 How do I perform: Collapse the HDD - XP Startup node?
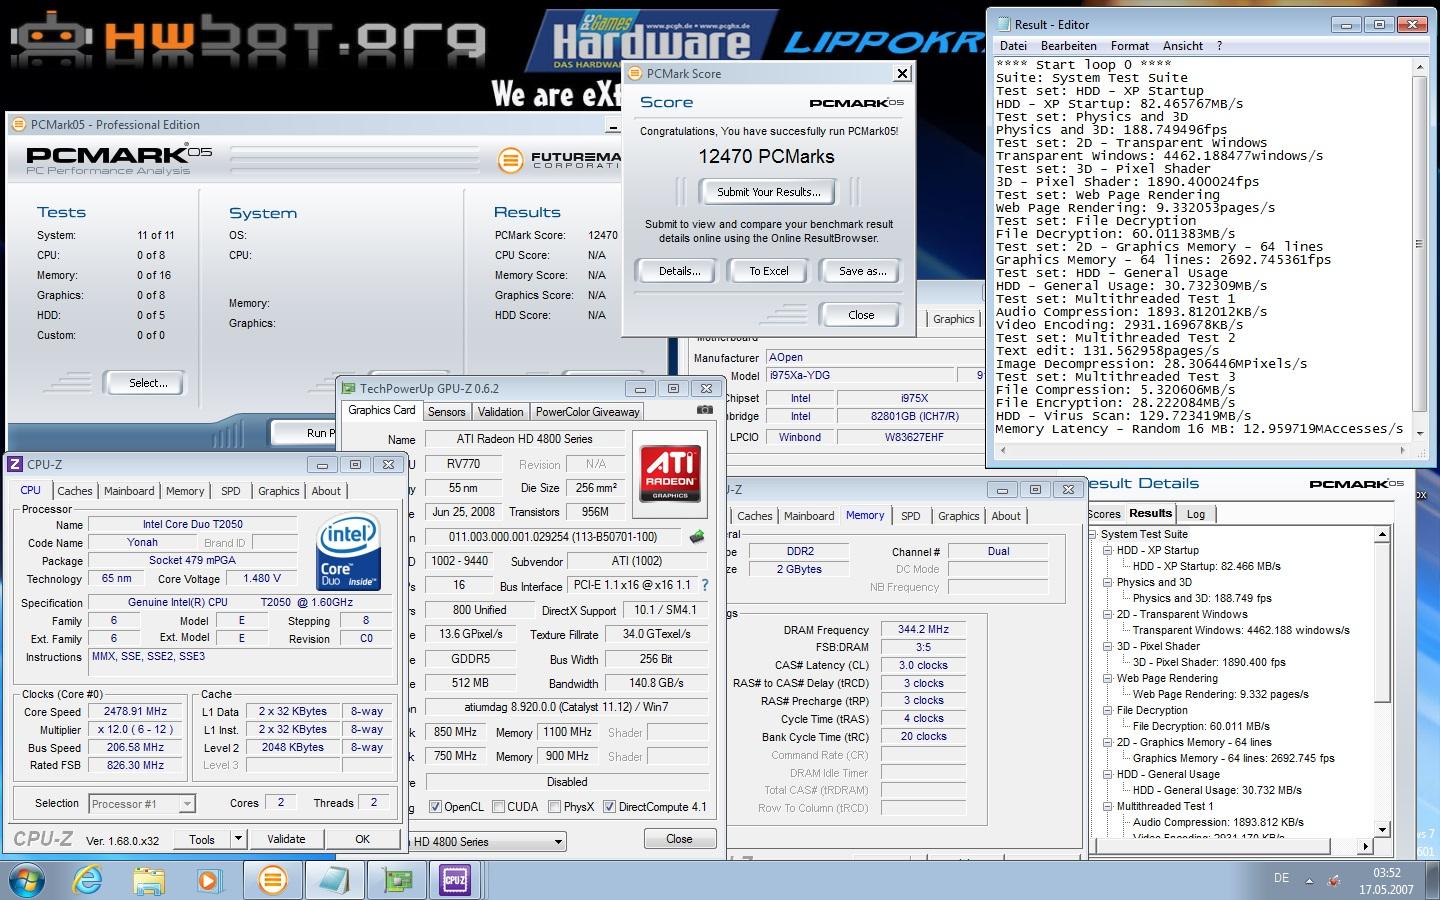pos(1108,550)
